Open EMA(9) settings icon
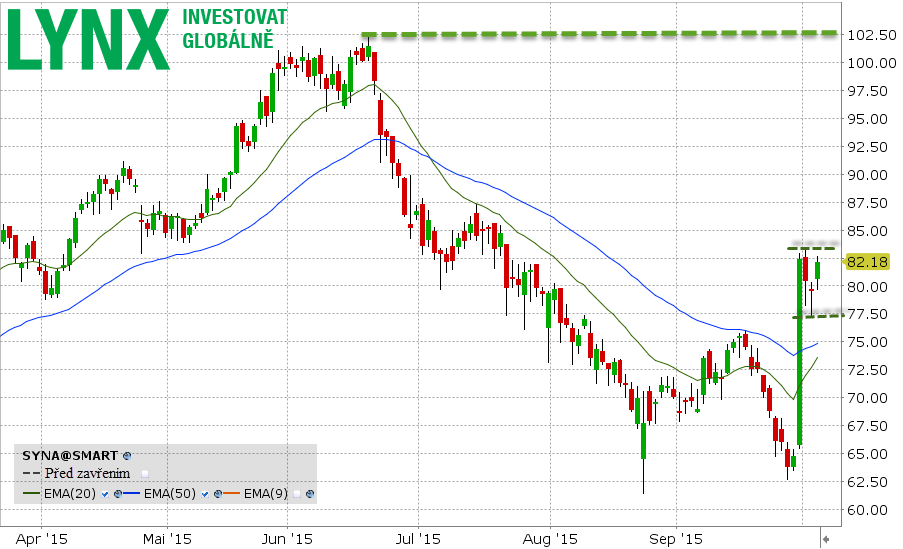The height and width of the screenshot is (549, 903). coord(310,494)
